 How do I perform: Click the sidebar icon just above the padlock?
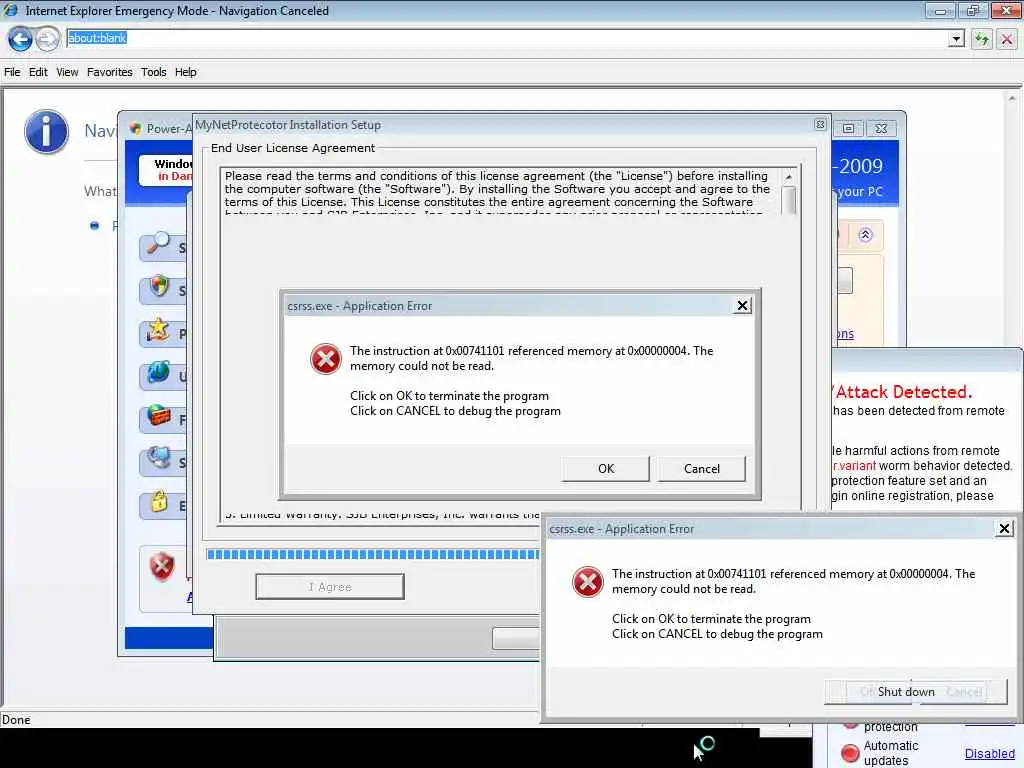159,458
